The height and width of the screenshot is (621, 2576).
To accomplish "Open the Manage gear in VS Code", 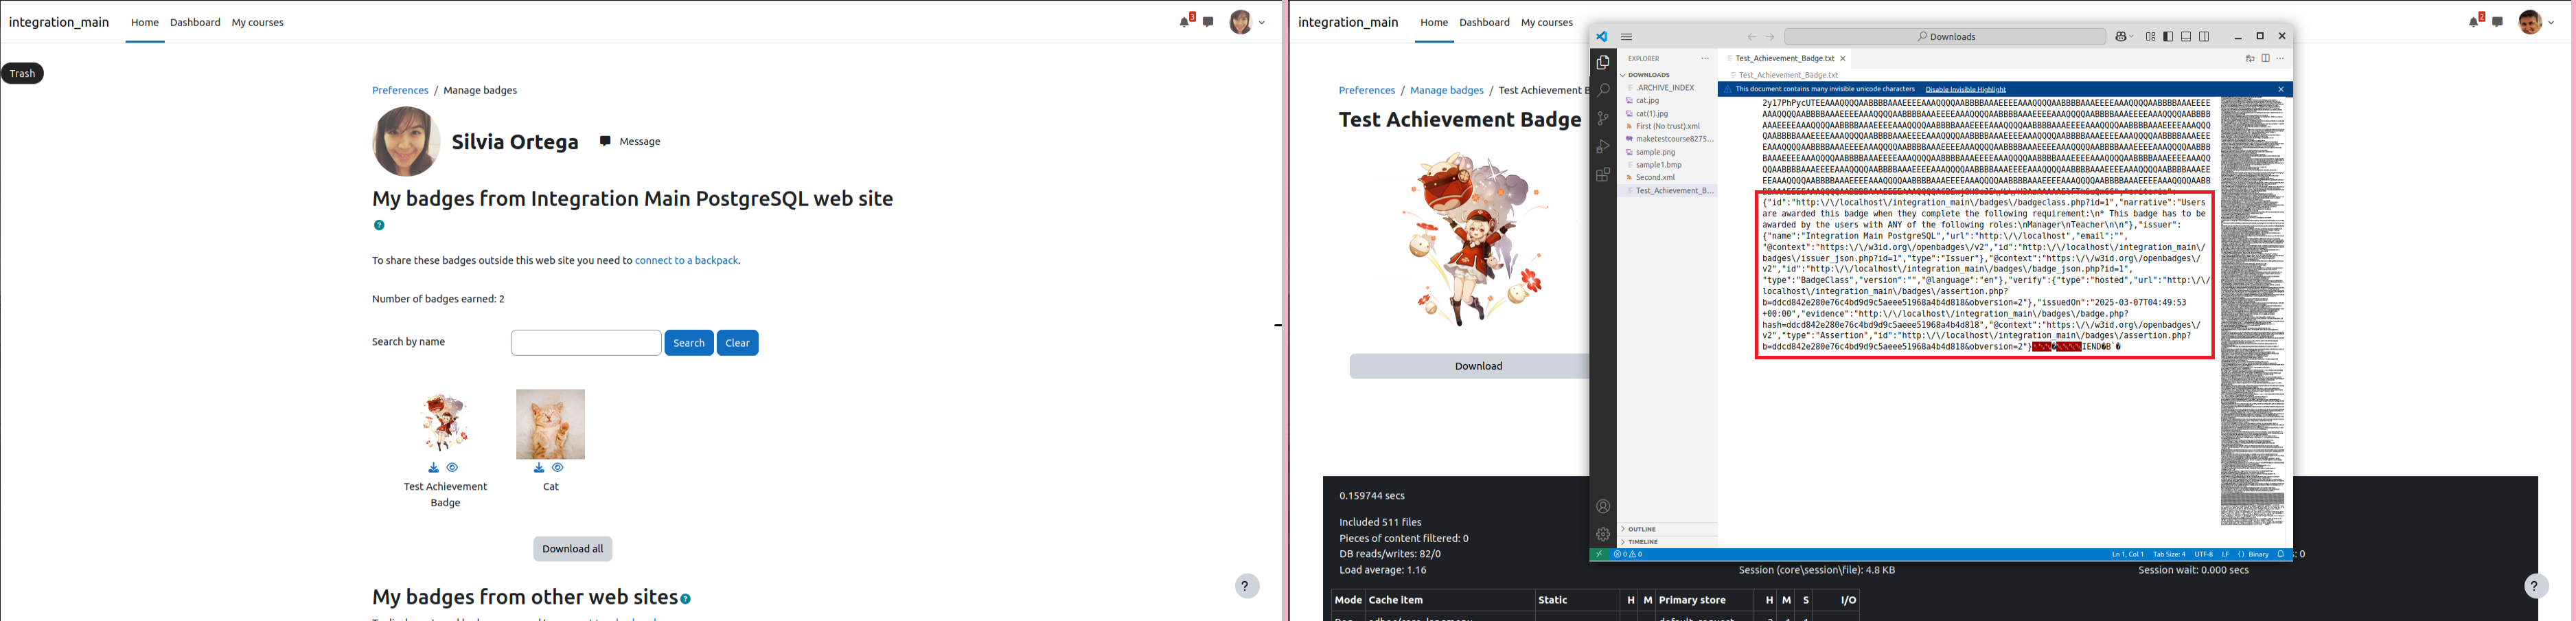I will point(1602,534).
